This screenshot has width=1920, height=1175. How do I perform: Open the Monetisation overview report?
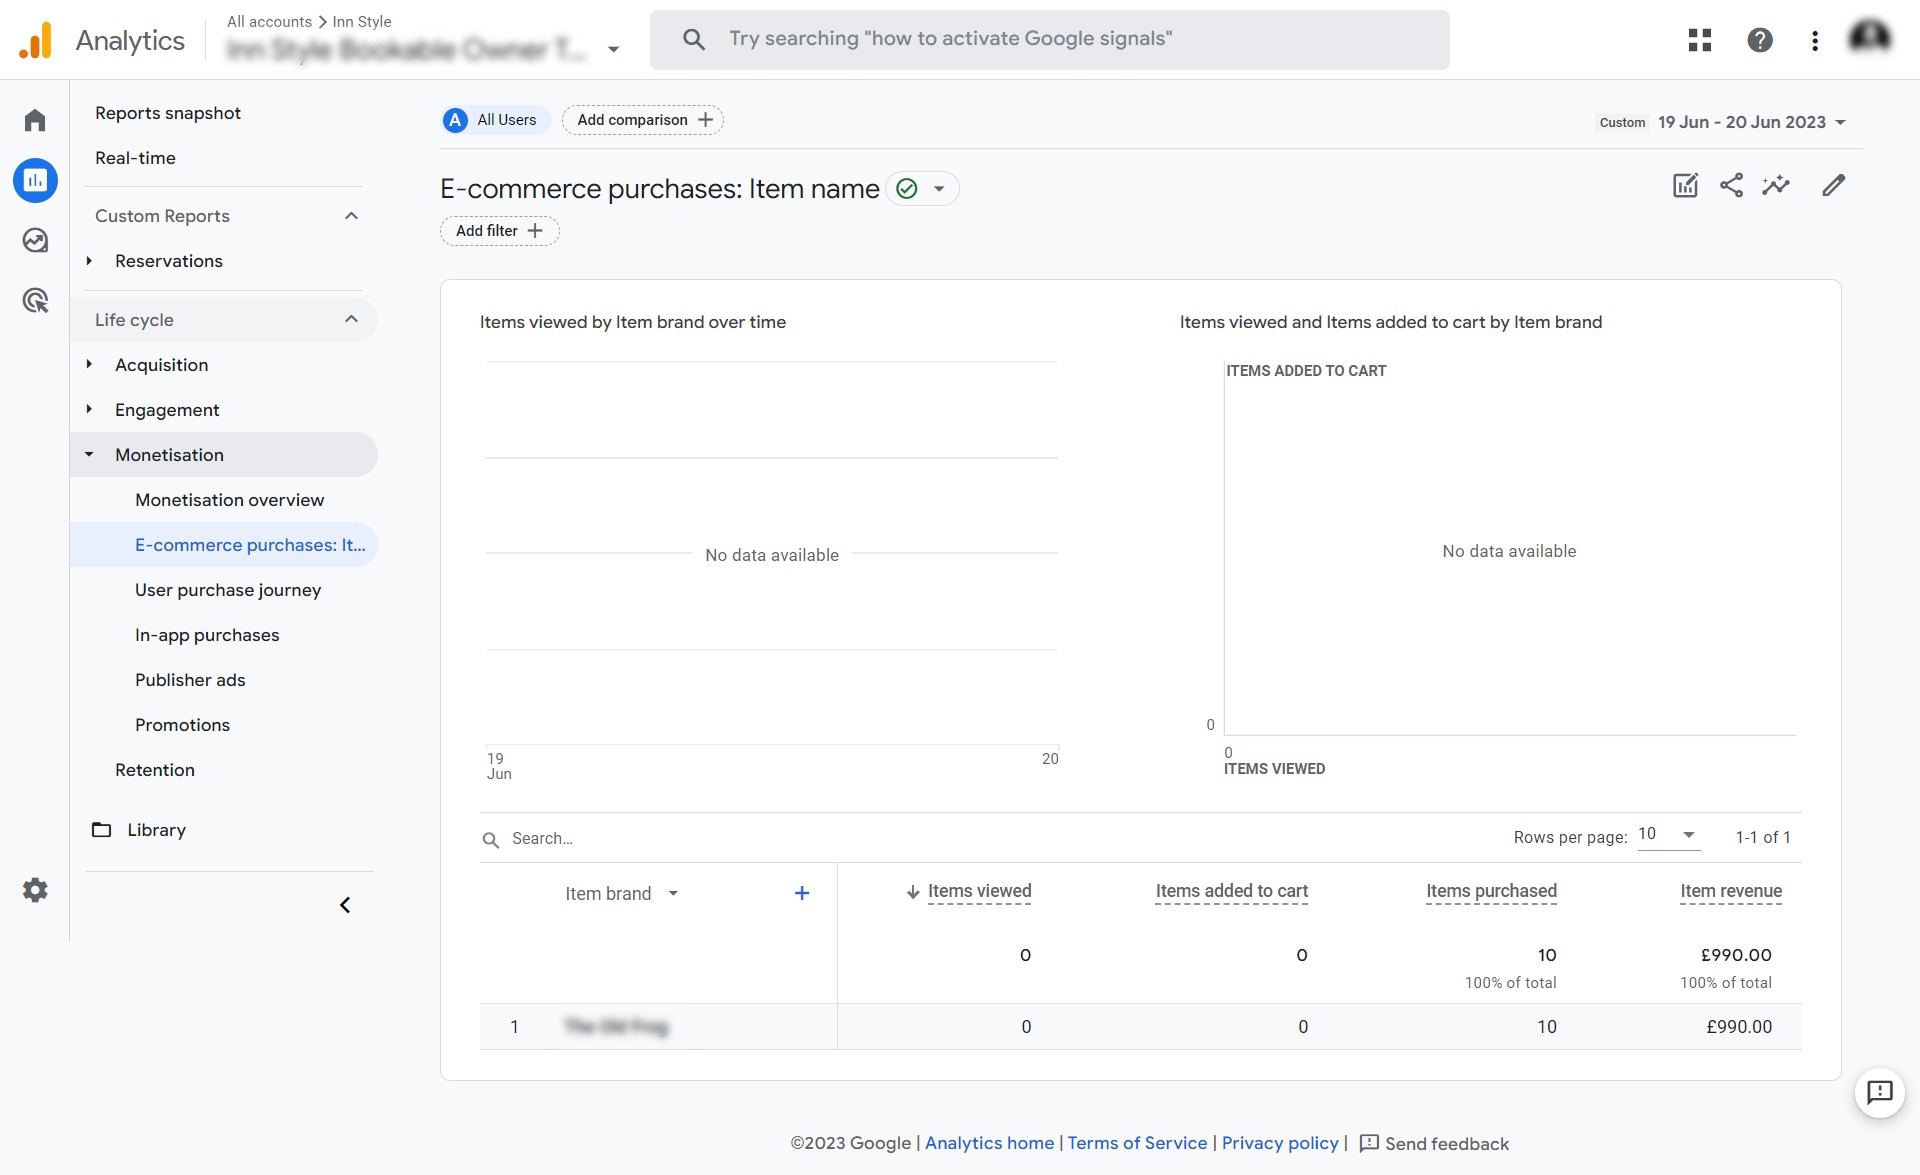[x=229, y=500]
